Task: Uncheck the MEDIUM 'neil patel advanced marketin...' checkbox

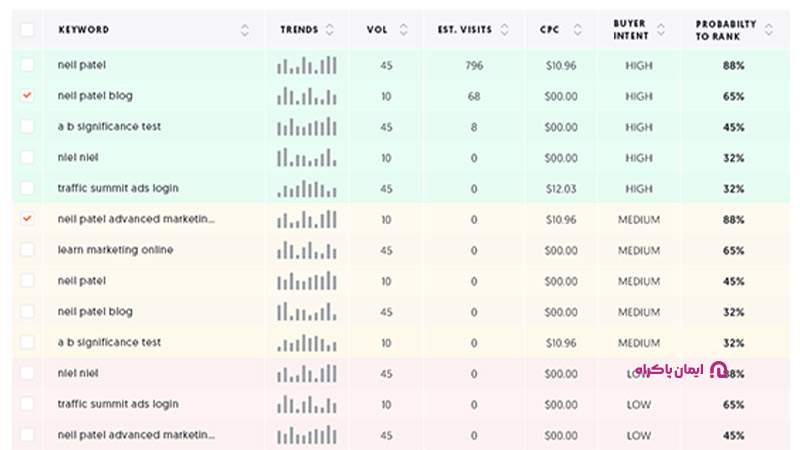Action: [27, 219]
